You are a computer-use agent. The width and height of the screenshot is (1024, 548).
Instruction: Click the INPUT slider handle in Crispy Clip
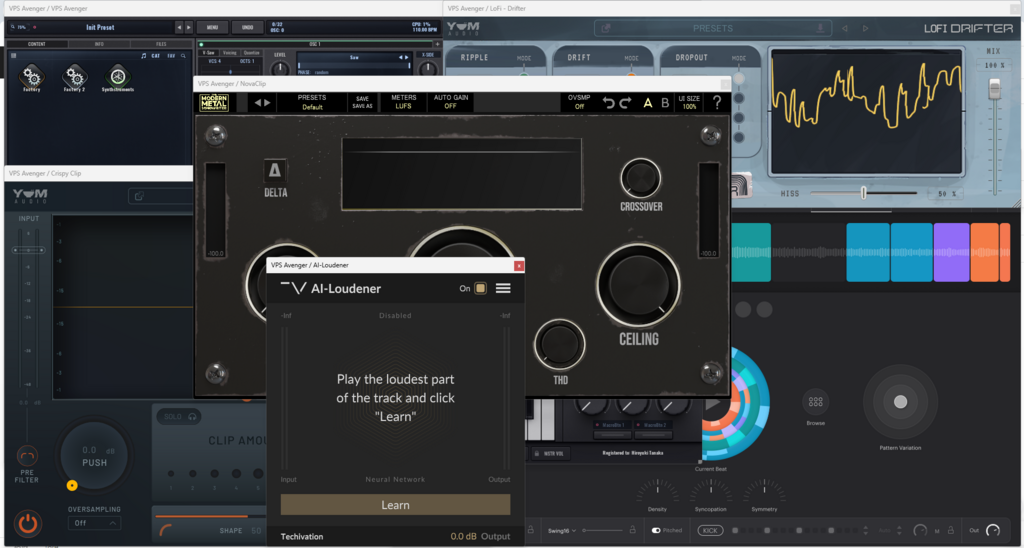(28, 250)
